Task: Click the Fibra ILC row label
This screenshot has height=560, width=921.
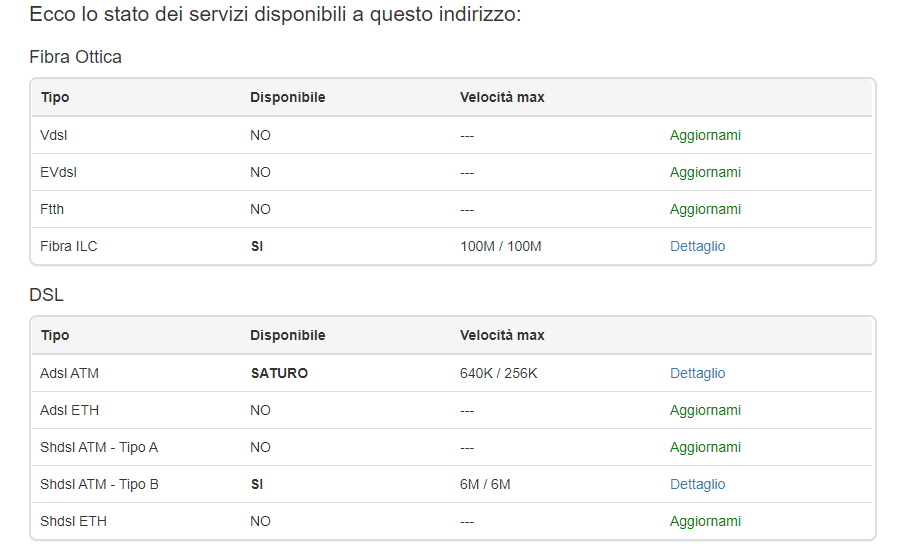Action: [x=69, y=246]
